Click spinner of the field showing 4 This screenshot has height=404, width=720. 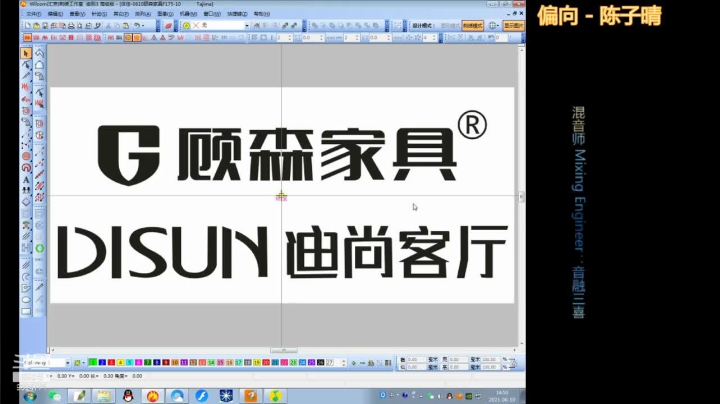tap(434, 38)
